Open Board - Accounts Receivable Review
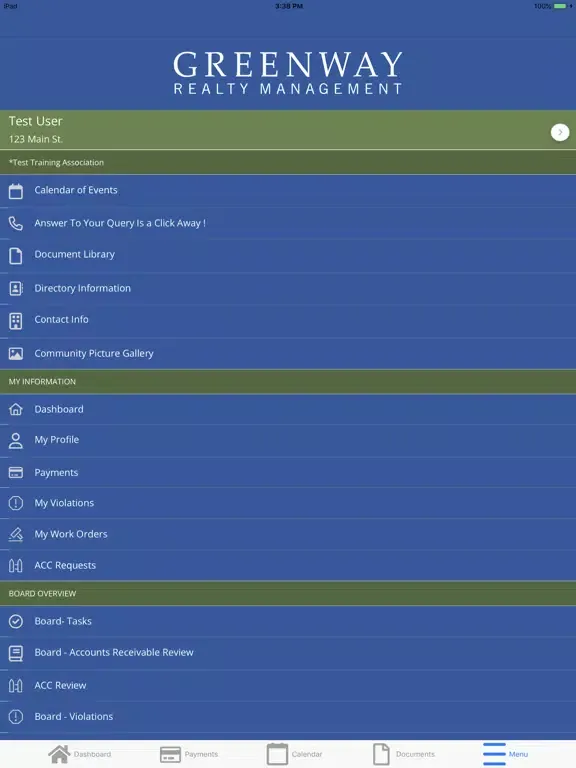576x768 pixels. pos(288,653)
